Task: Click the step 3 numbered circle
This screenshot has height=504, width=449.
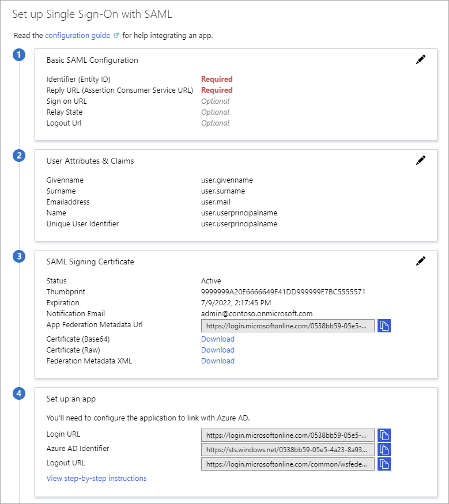Action: point(19,256)
